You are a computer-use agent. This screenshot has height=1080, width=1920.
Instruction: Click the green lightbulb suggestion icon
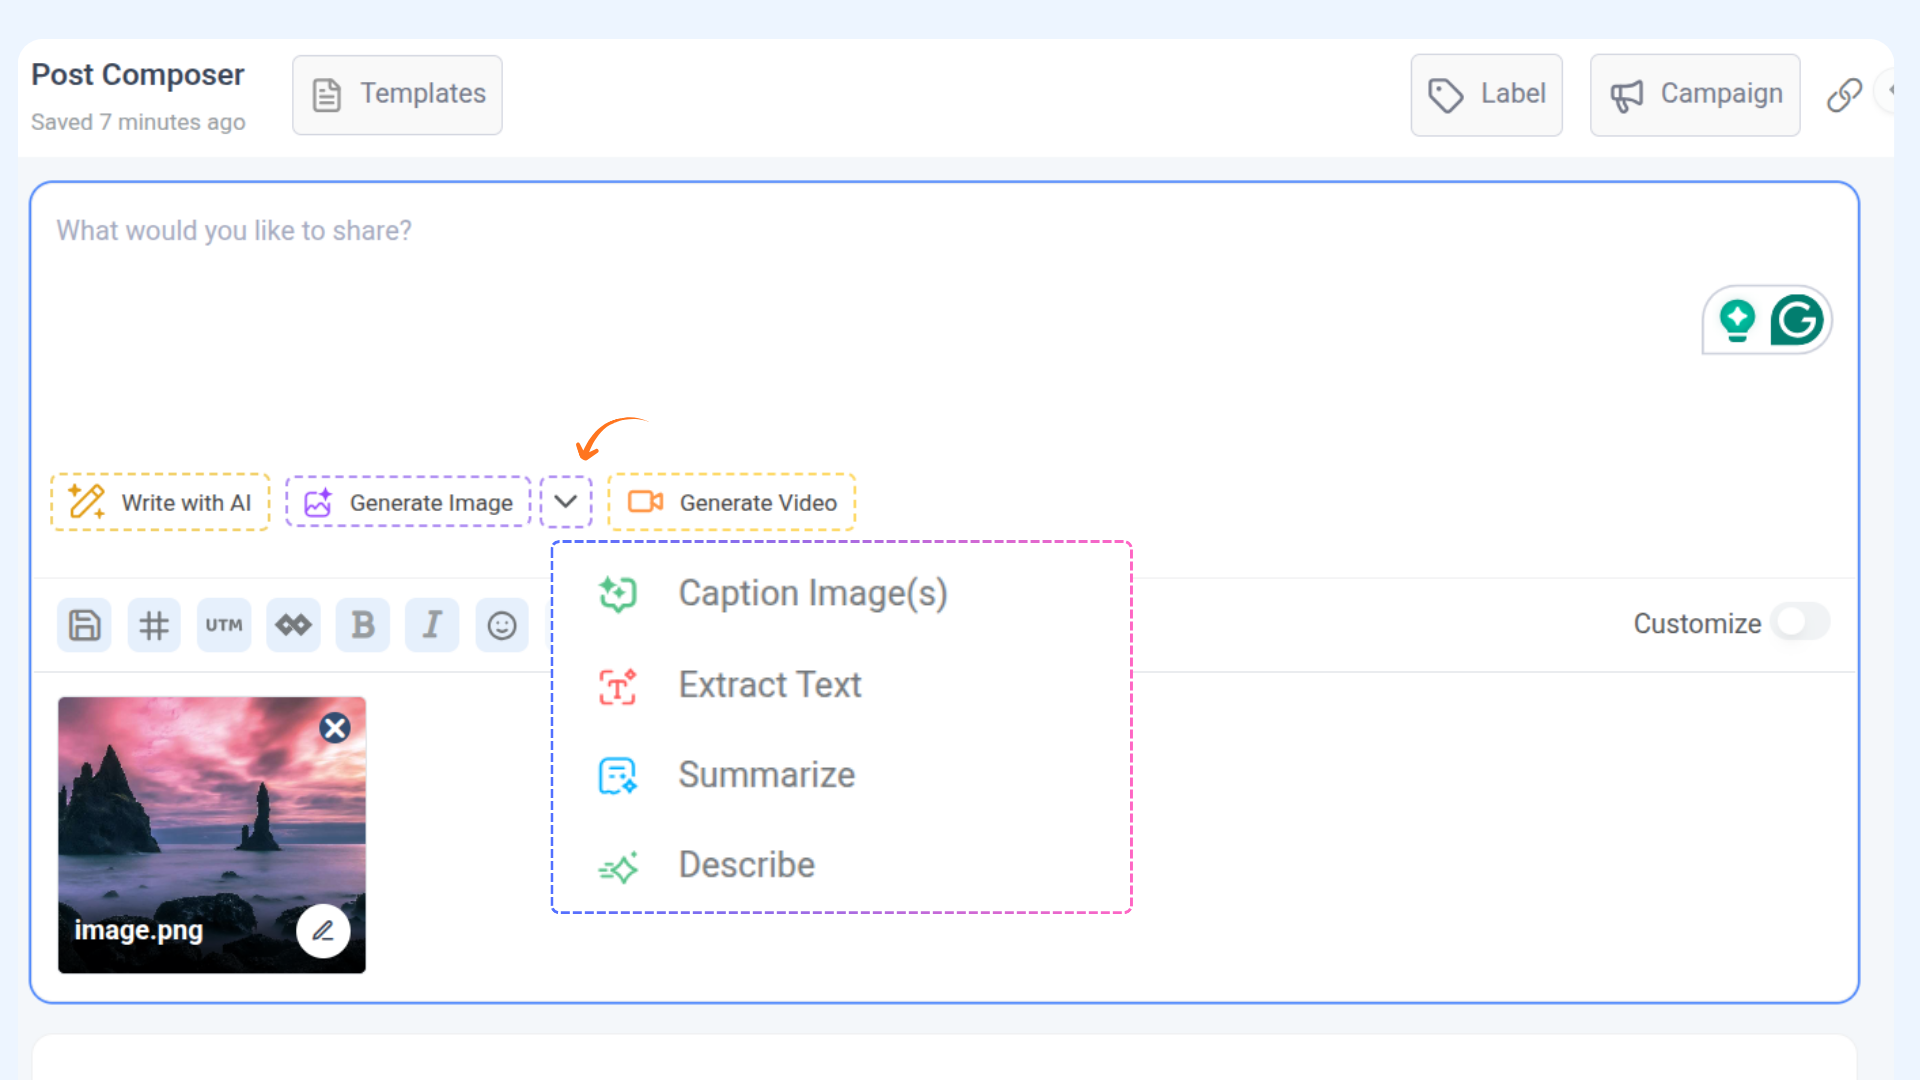tap(1737, 320)
